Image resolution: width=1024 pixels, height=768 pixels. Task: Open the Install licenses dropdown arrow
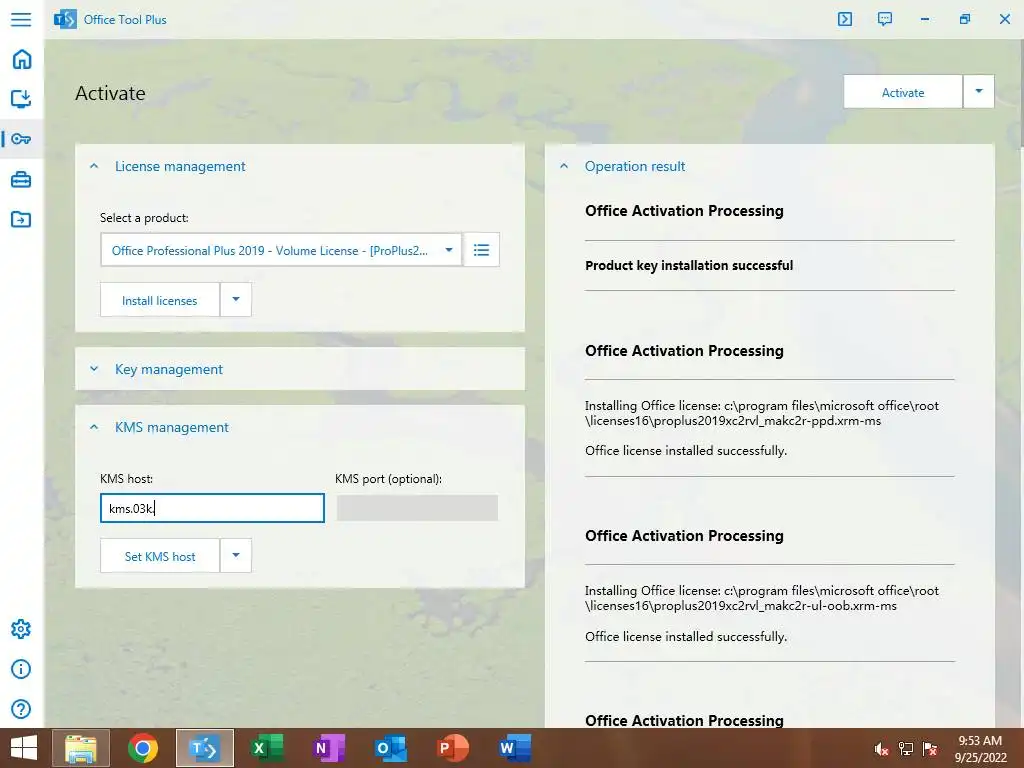coord(236,300)
